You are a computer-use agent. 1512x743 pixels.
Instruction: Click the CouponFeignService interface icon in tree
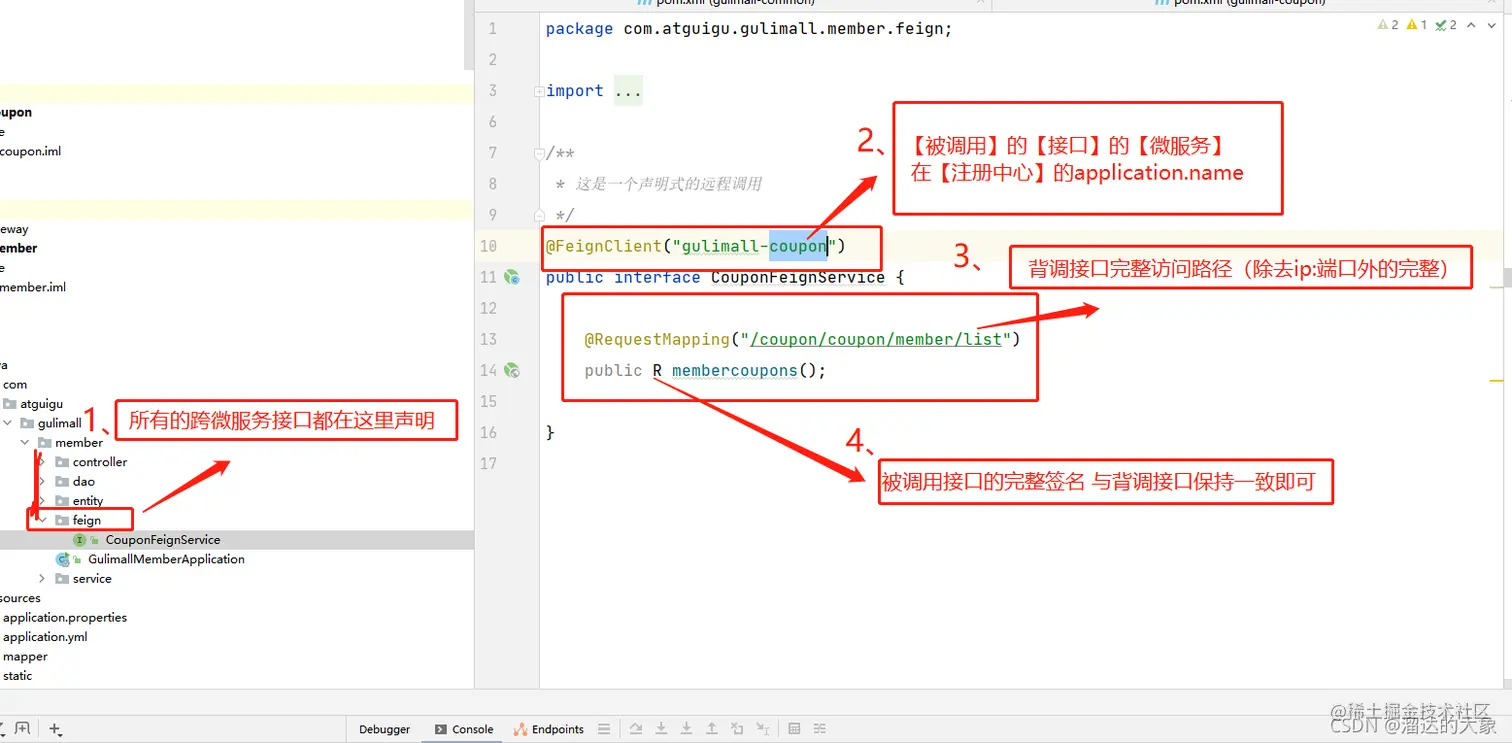[x=80, y=540]
